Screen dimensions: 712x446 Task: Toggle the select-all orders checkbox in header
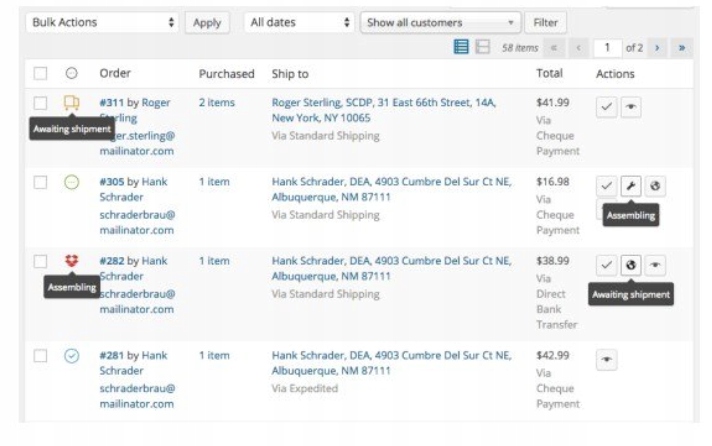coord(40,73)
